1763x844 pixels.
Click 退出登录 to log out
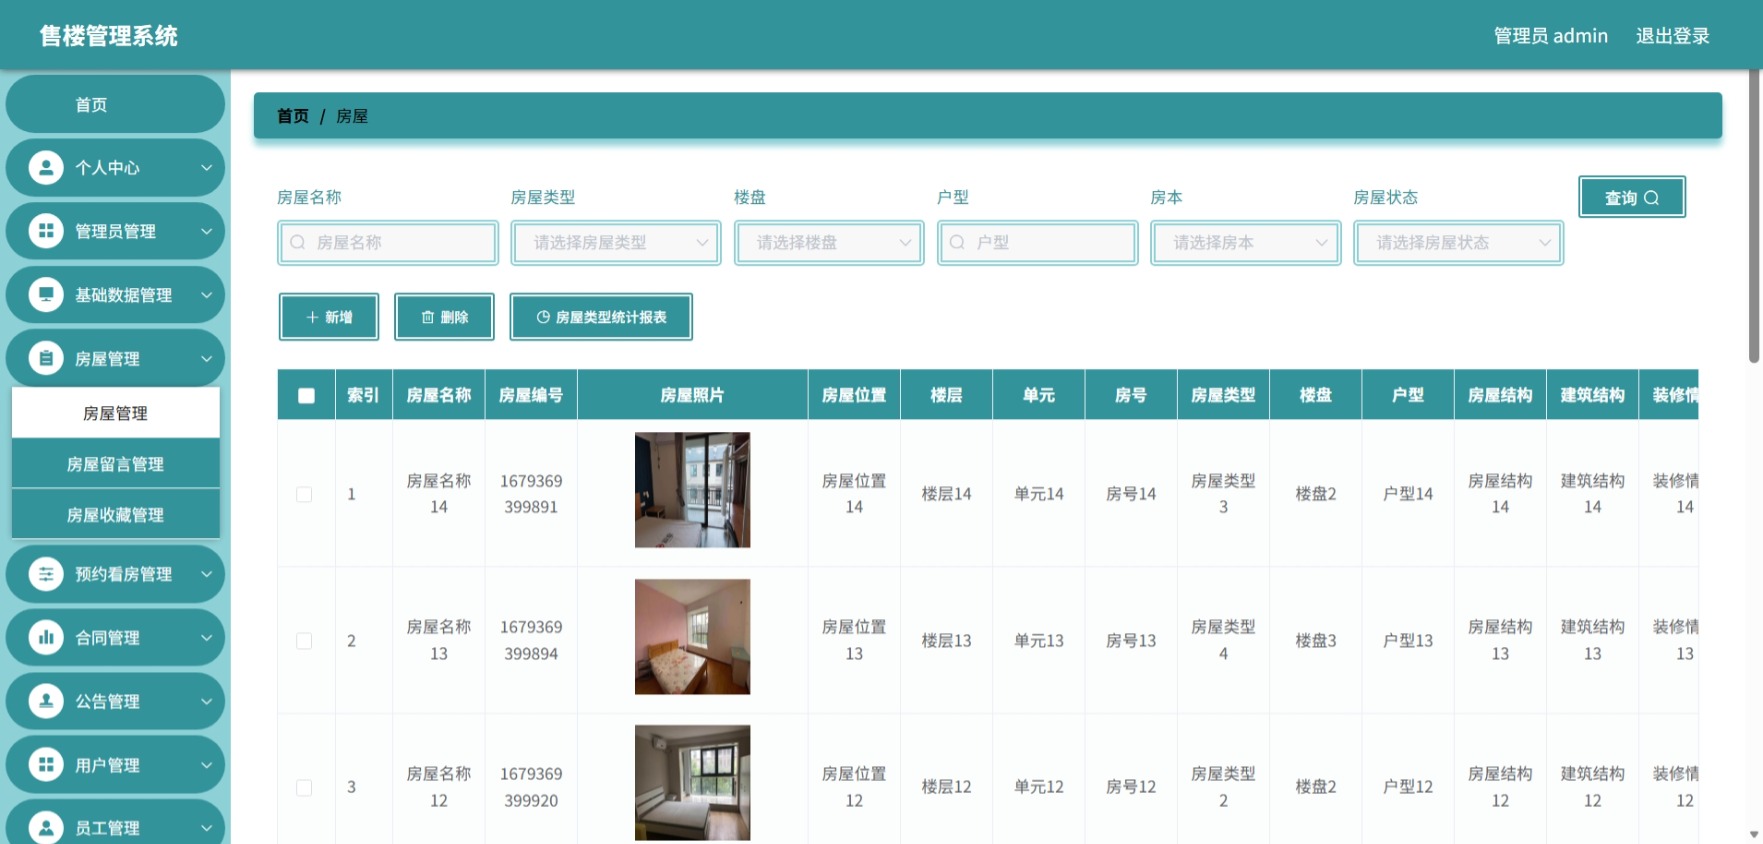1672,36
